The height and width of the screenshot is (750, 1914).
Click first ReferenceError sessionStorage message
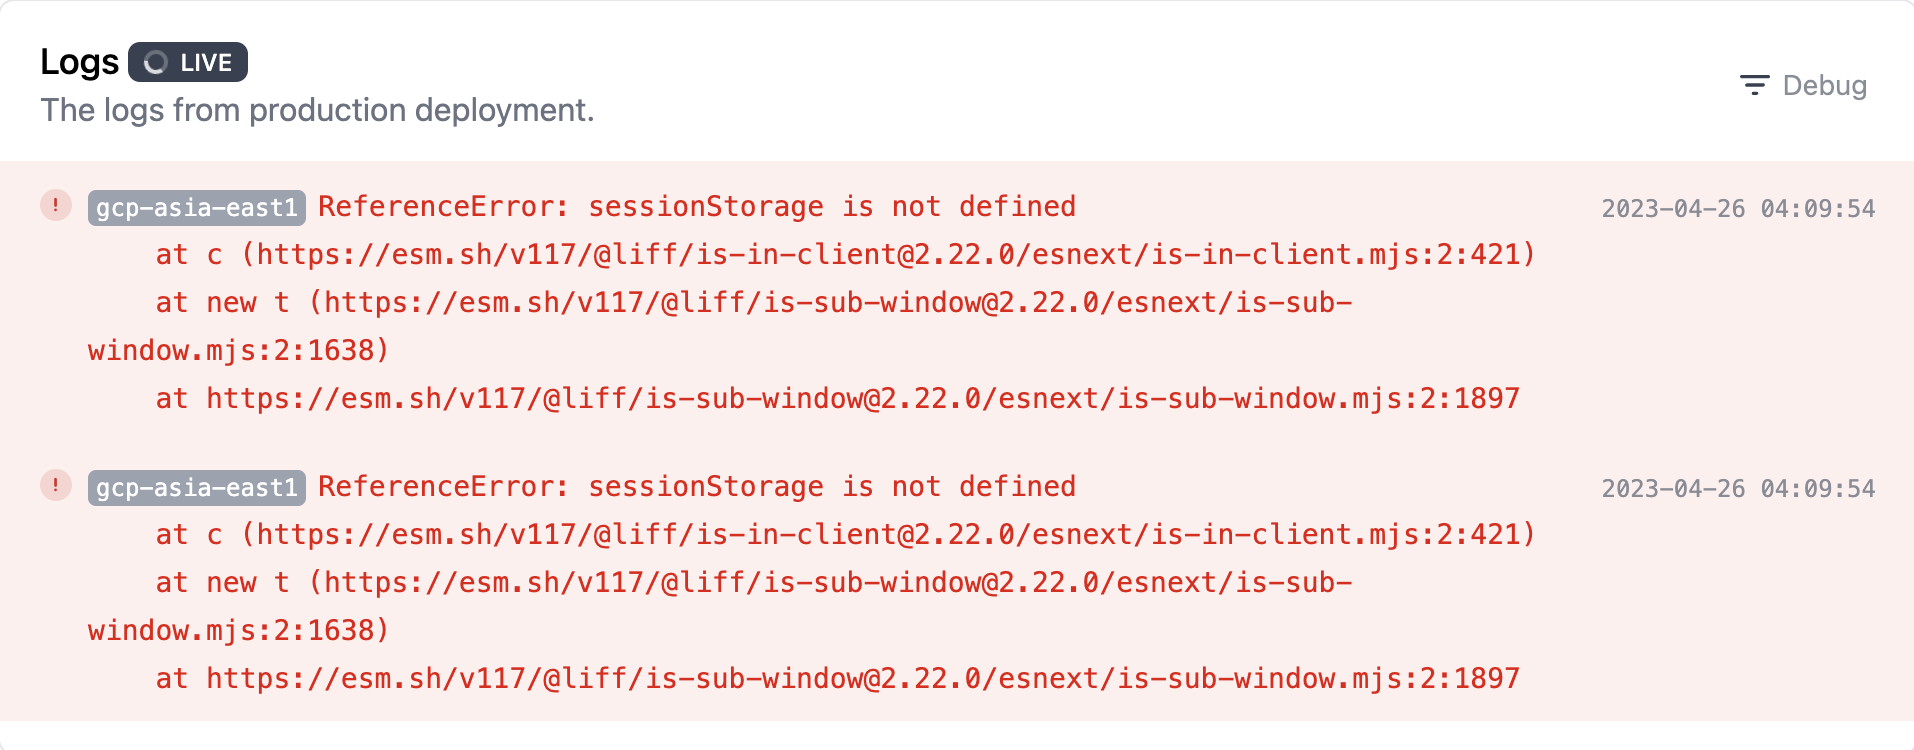tap(697, 207)
